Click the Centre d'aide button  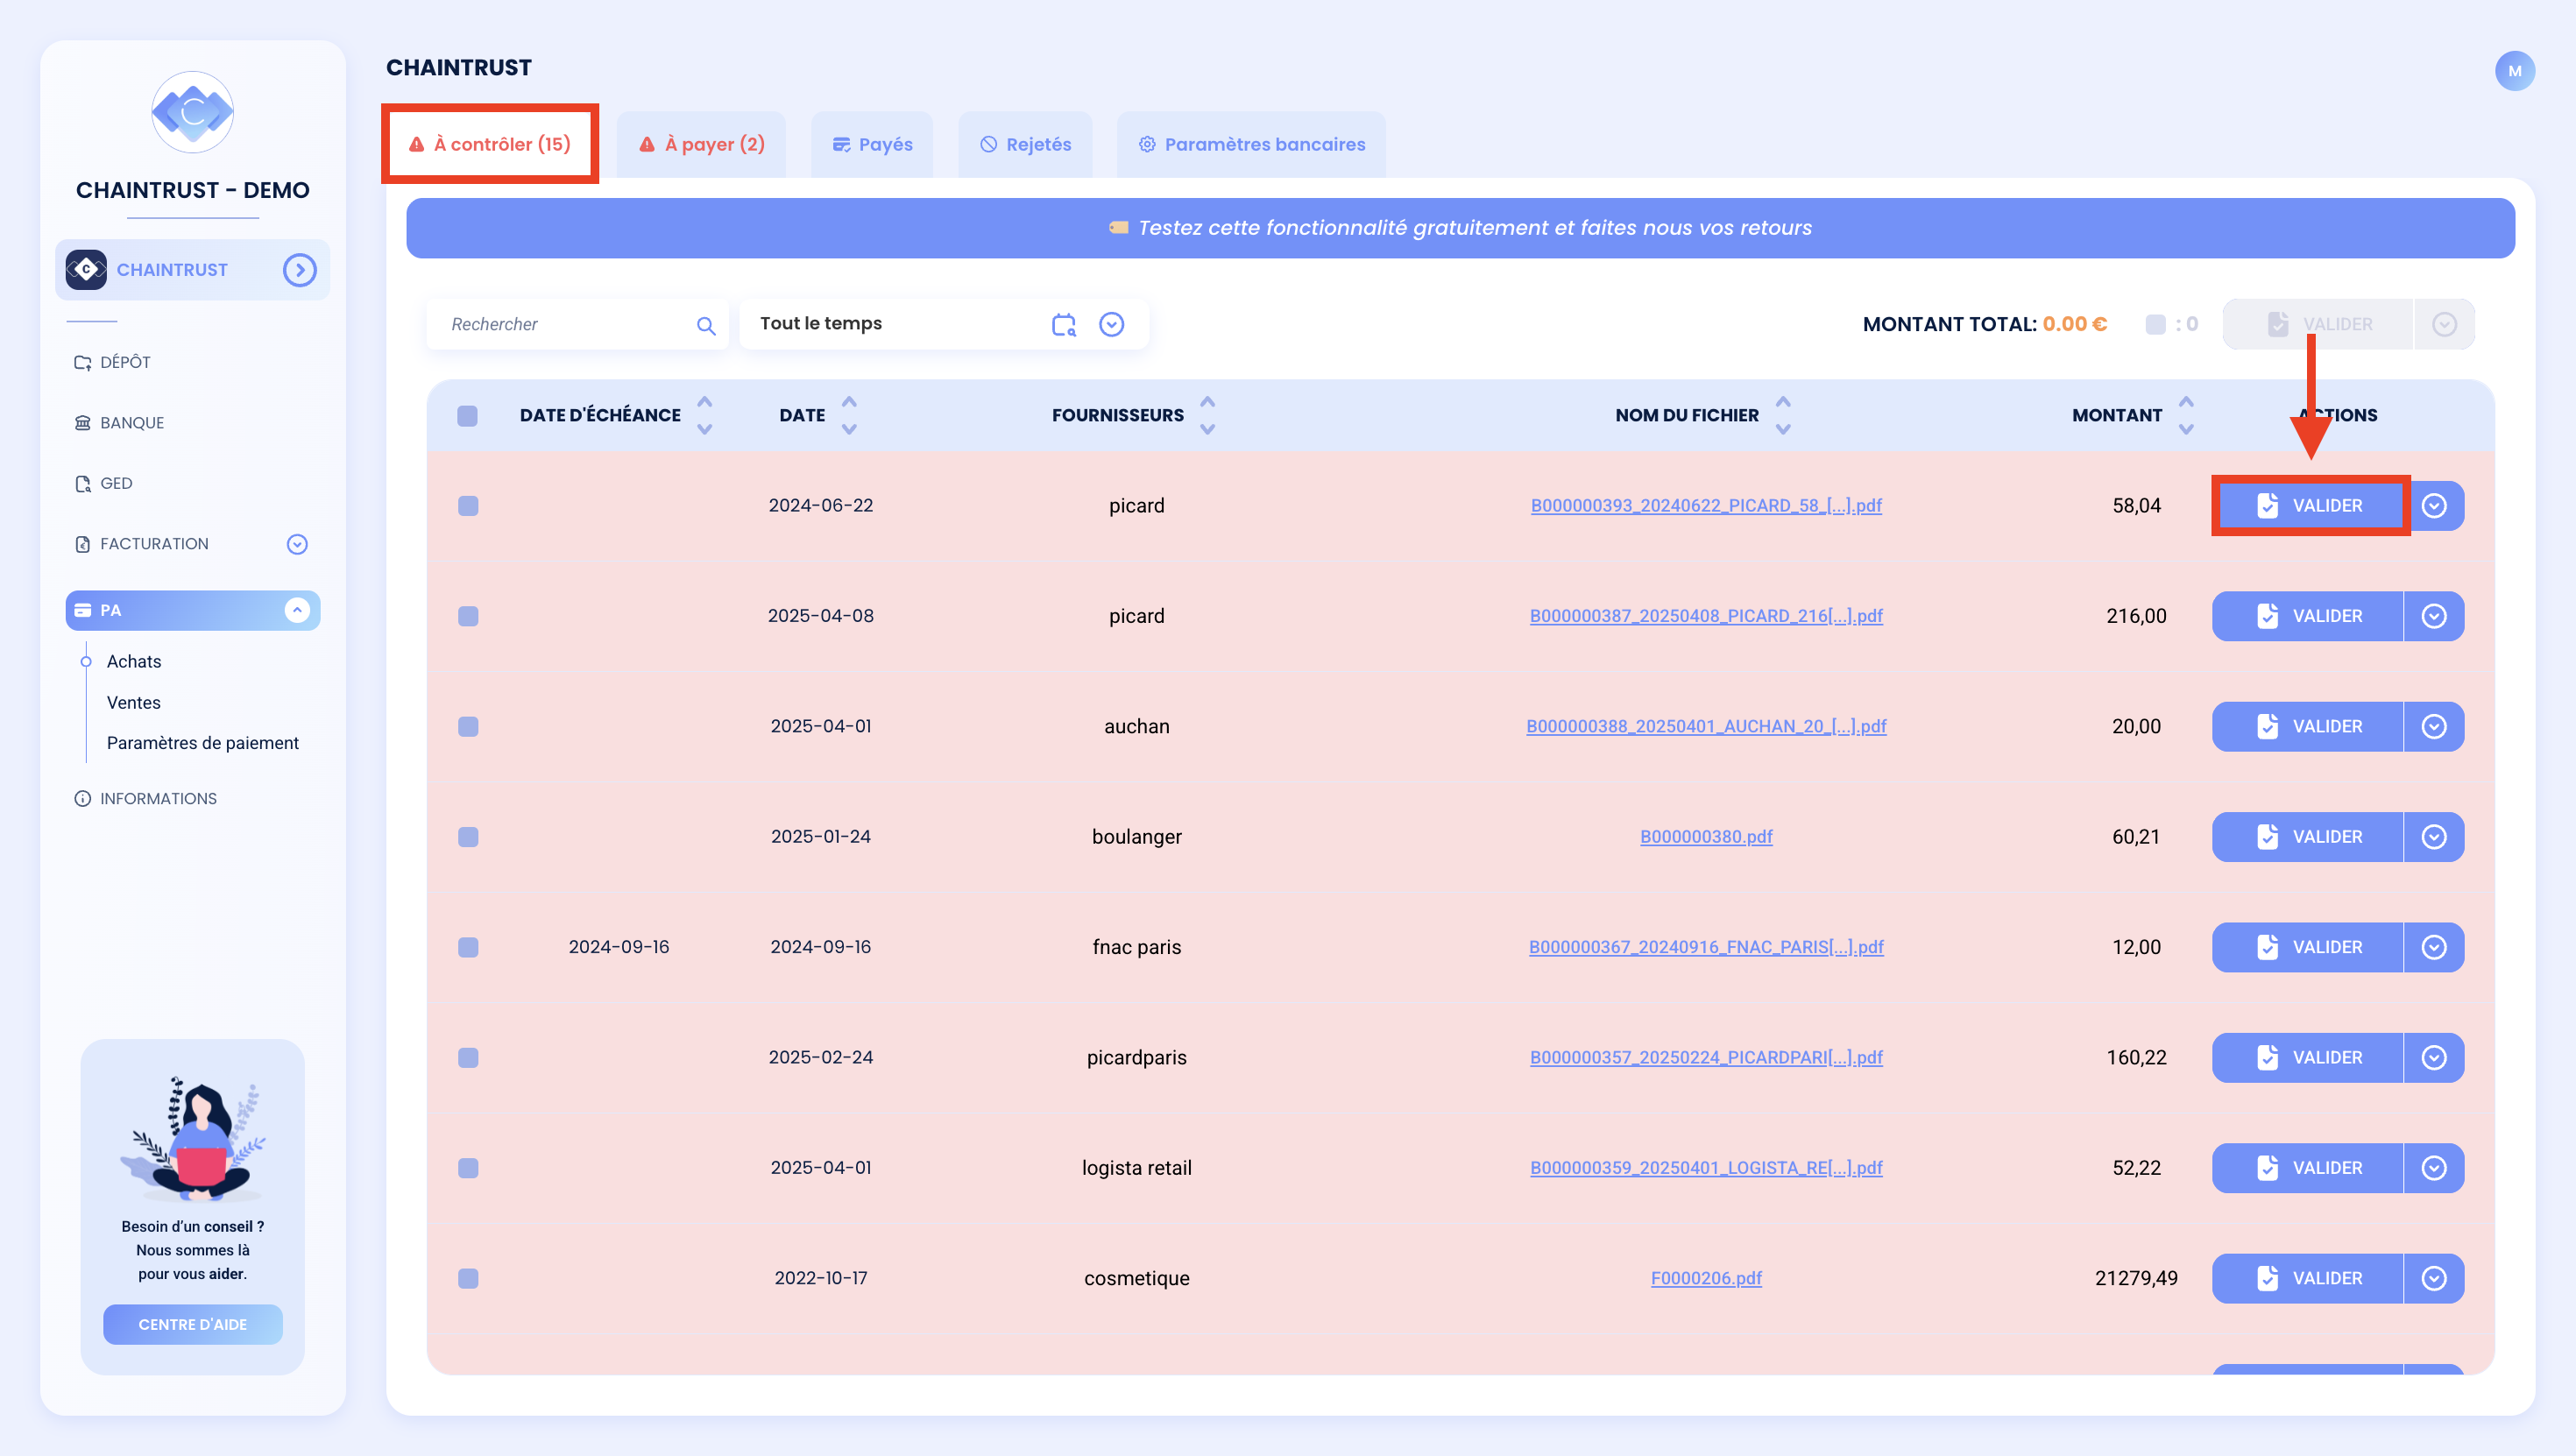[x=192, y=1325]
